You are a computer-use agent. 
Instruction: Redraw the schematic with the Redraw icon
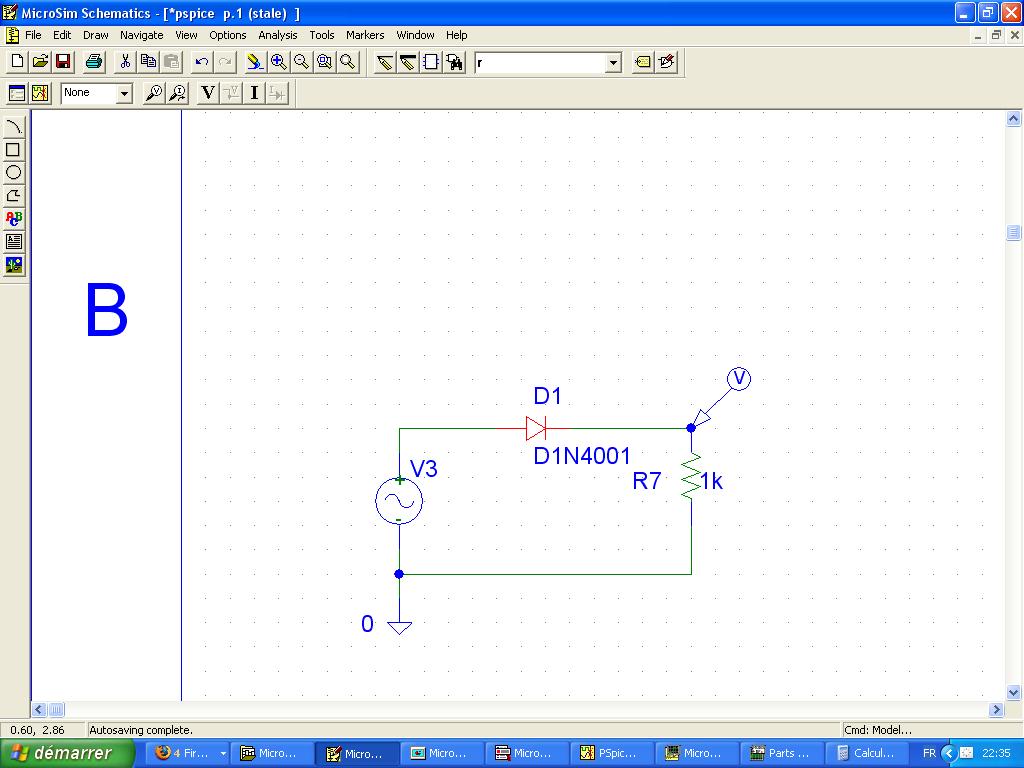tap(255, 62)
